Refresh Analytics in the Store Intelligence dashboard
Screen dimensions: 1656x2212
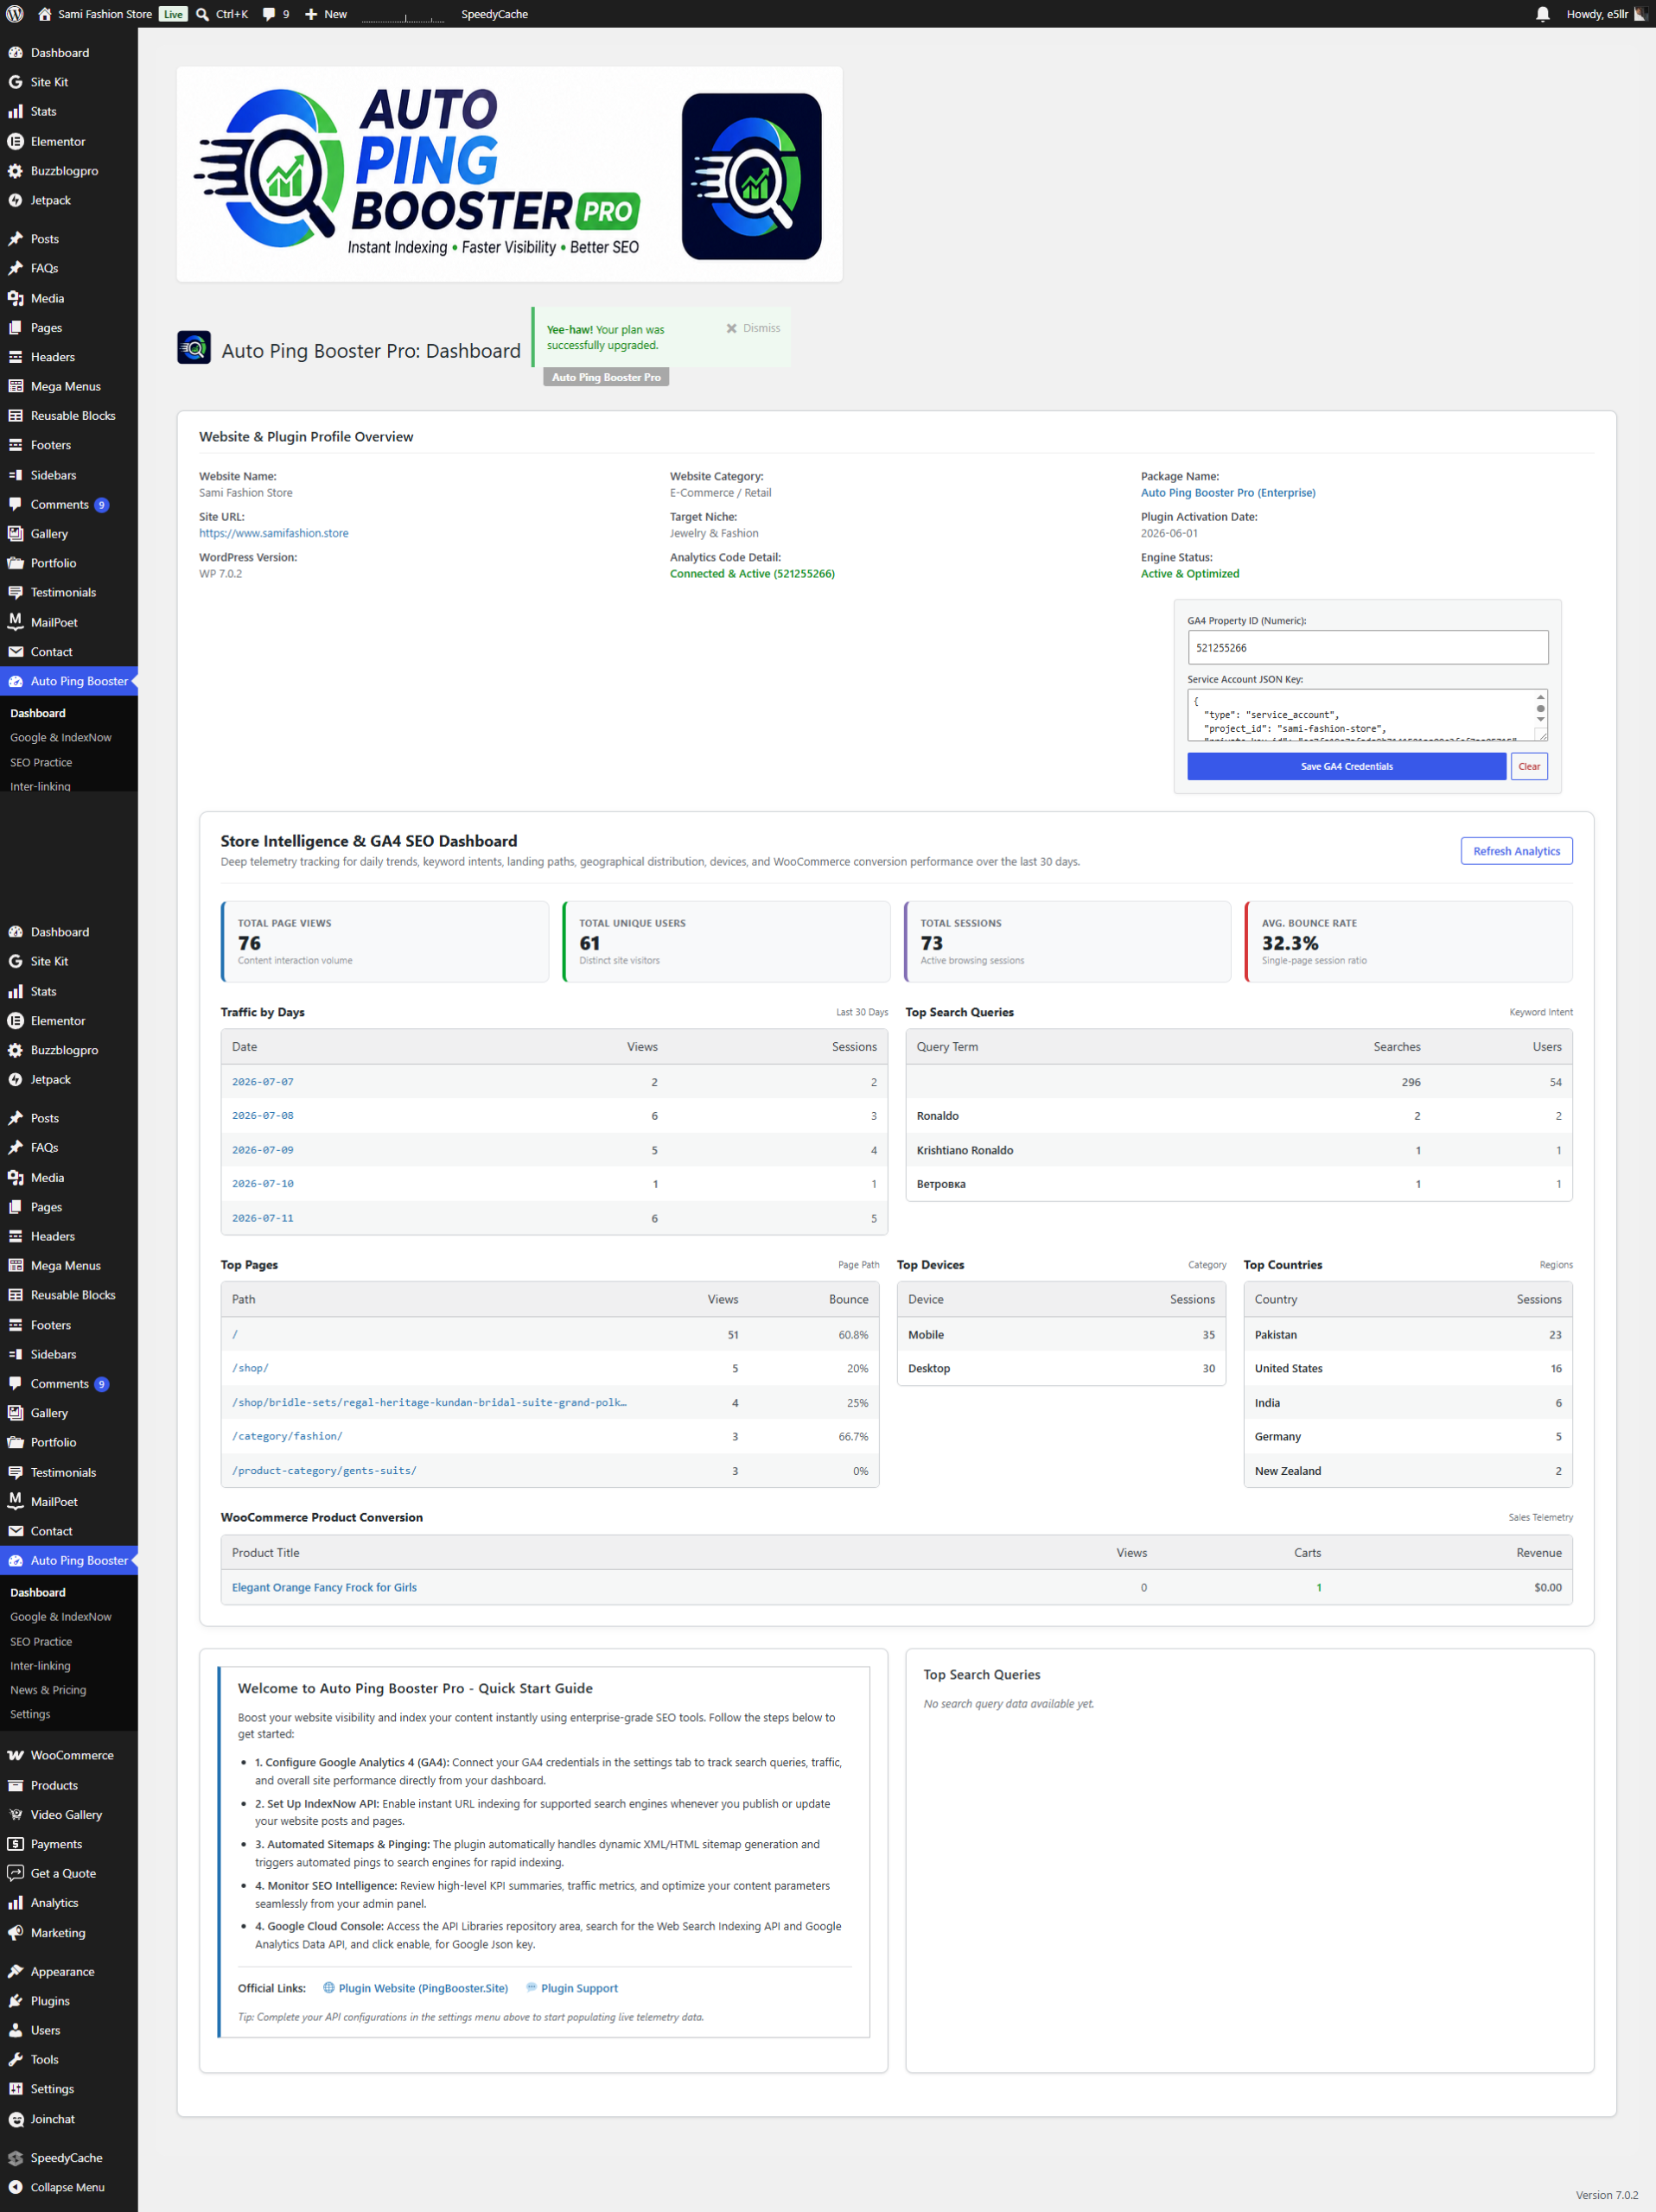tap(1516, 851)
